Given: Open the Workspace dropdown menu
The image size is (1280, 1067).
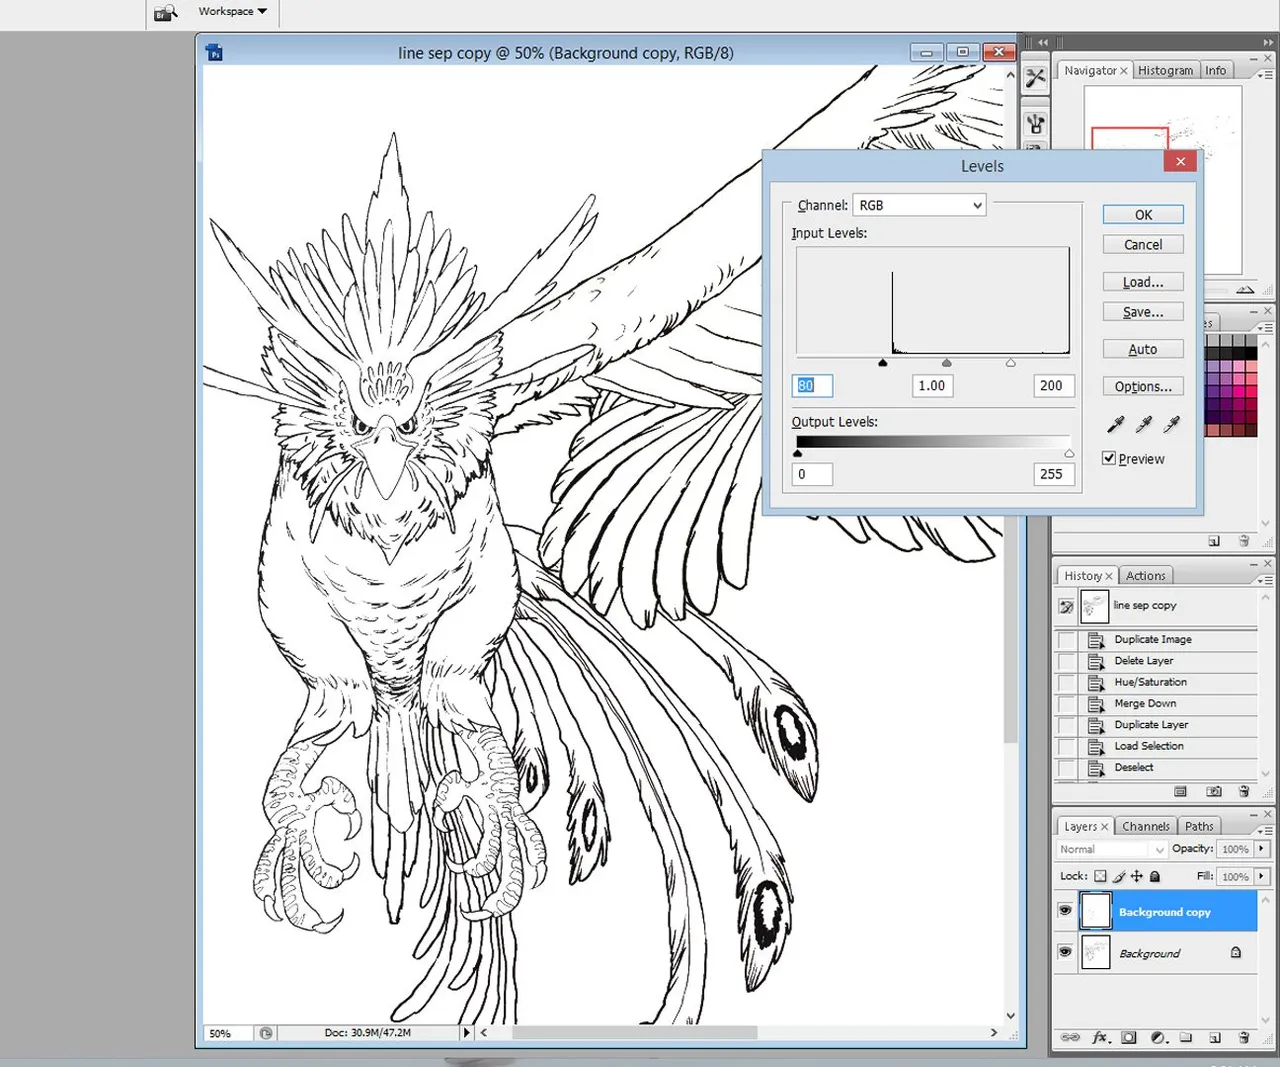Looking at the screenshot, I should tap(232, 11).
